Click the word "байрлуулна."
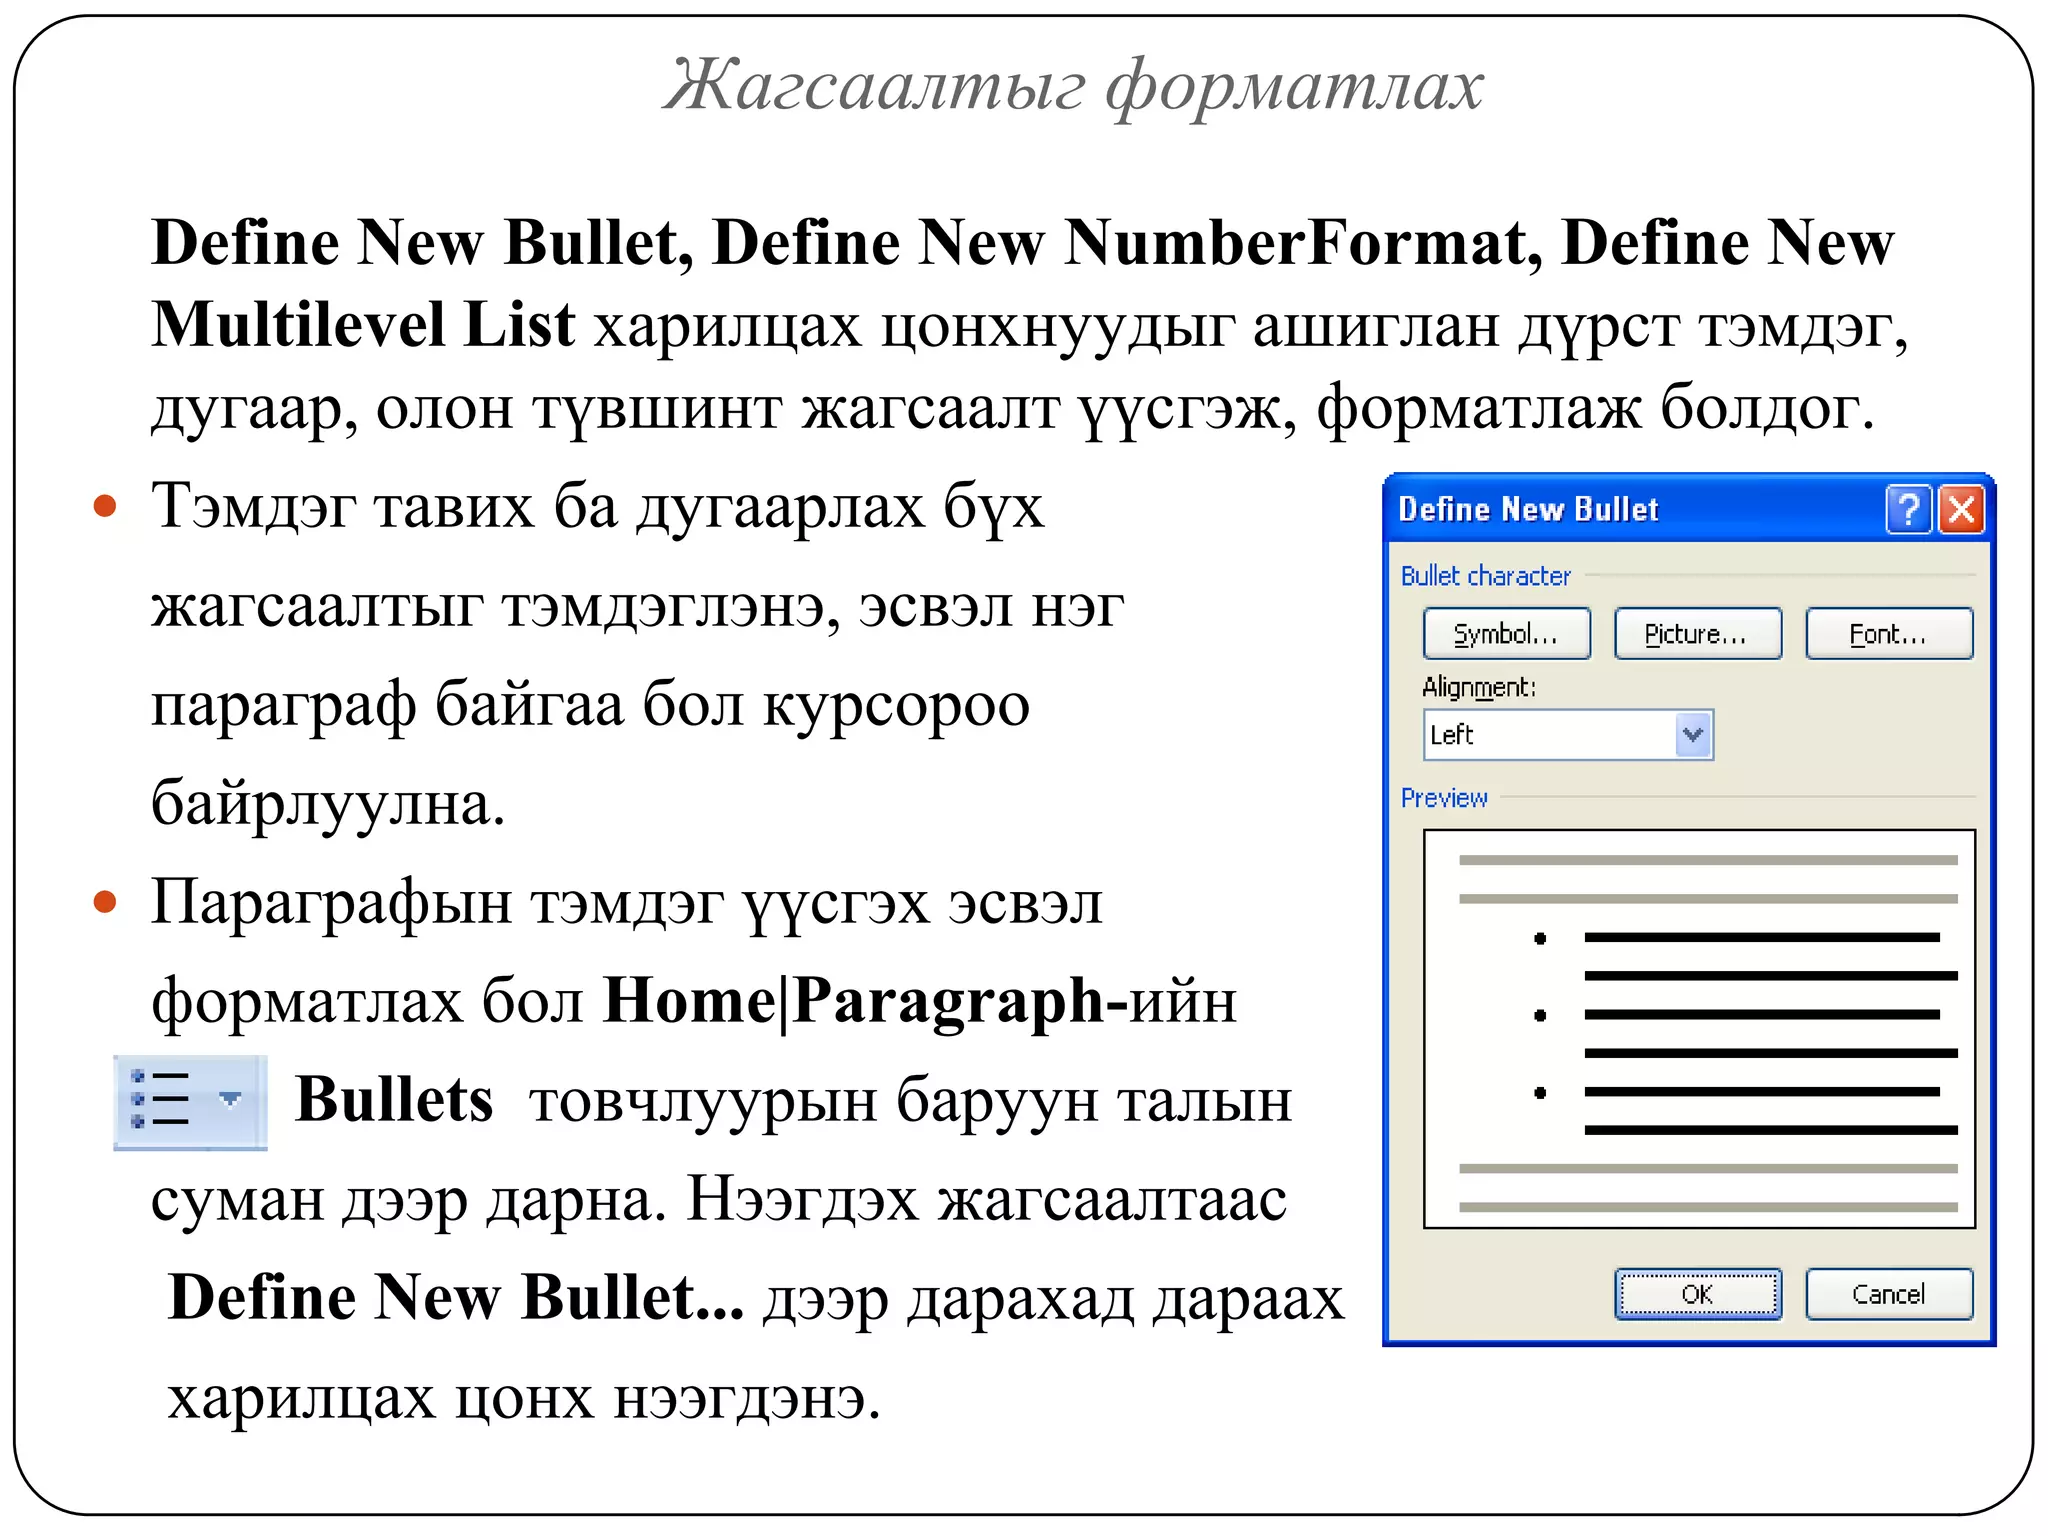This screenshot has width=2048, height=1536. coord(328,805)
